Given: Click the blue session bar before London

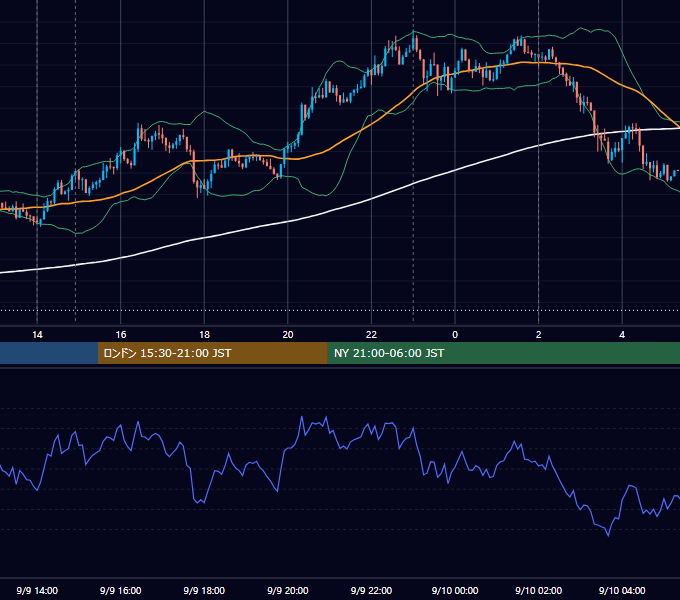Looking at the screenshot, I should tap(49, 353).
